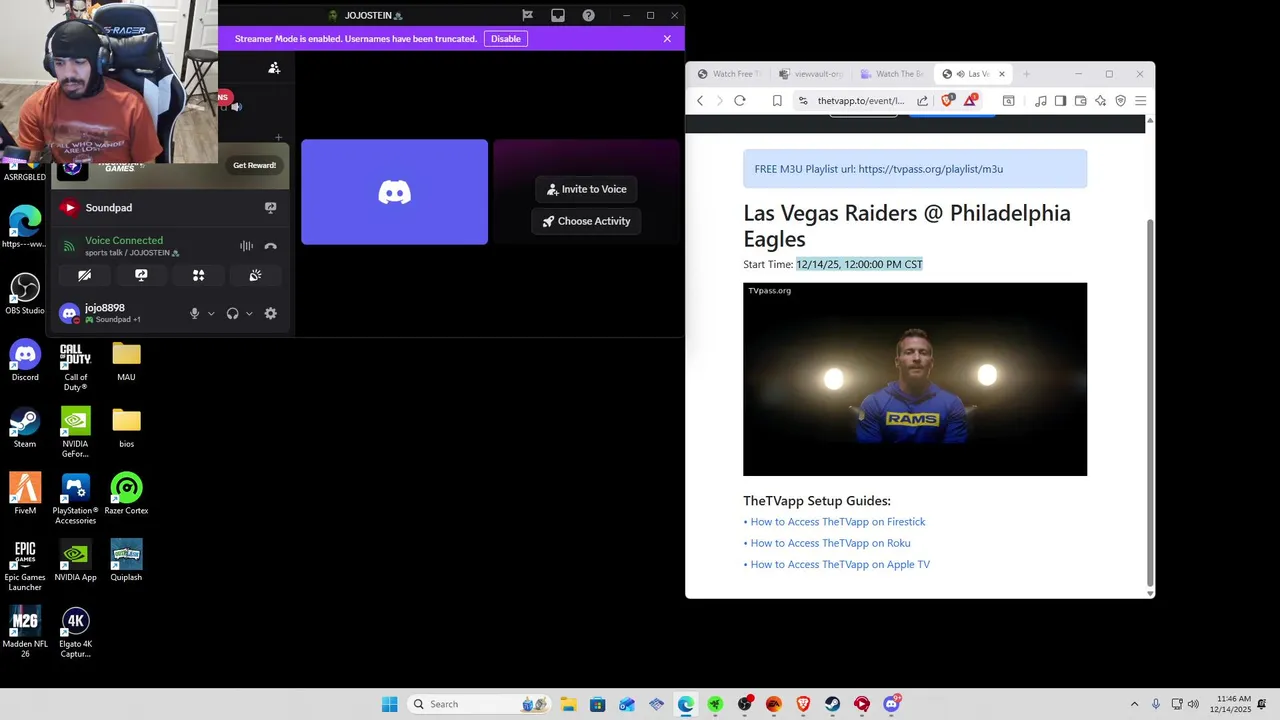Image resolution: width=1280 pixels, height=720 pixels.
Task: Click the FREE M3U Playlist url banner
Action: (915, 169)
